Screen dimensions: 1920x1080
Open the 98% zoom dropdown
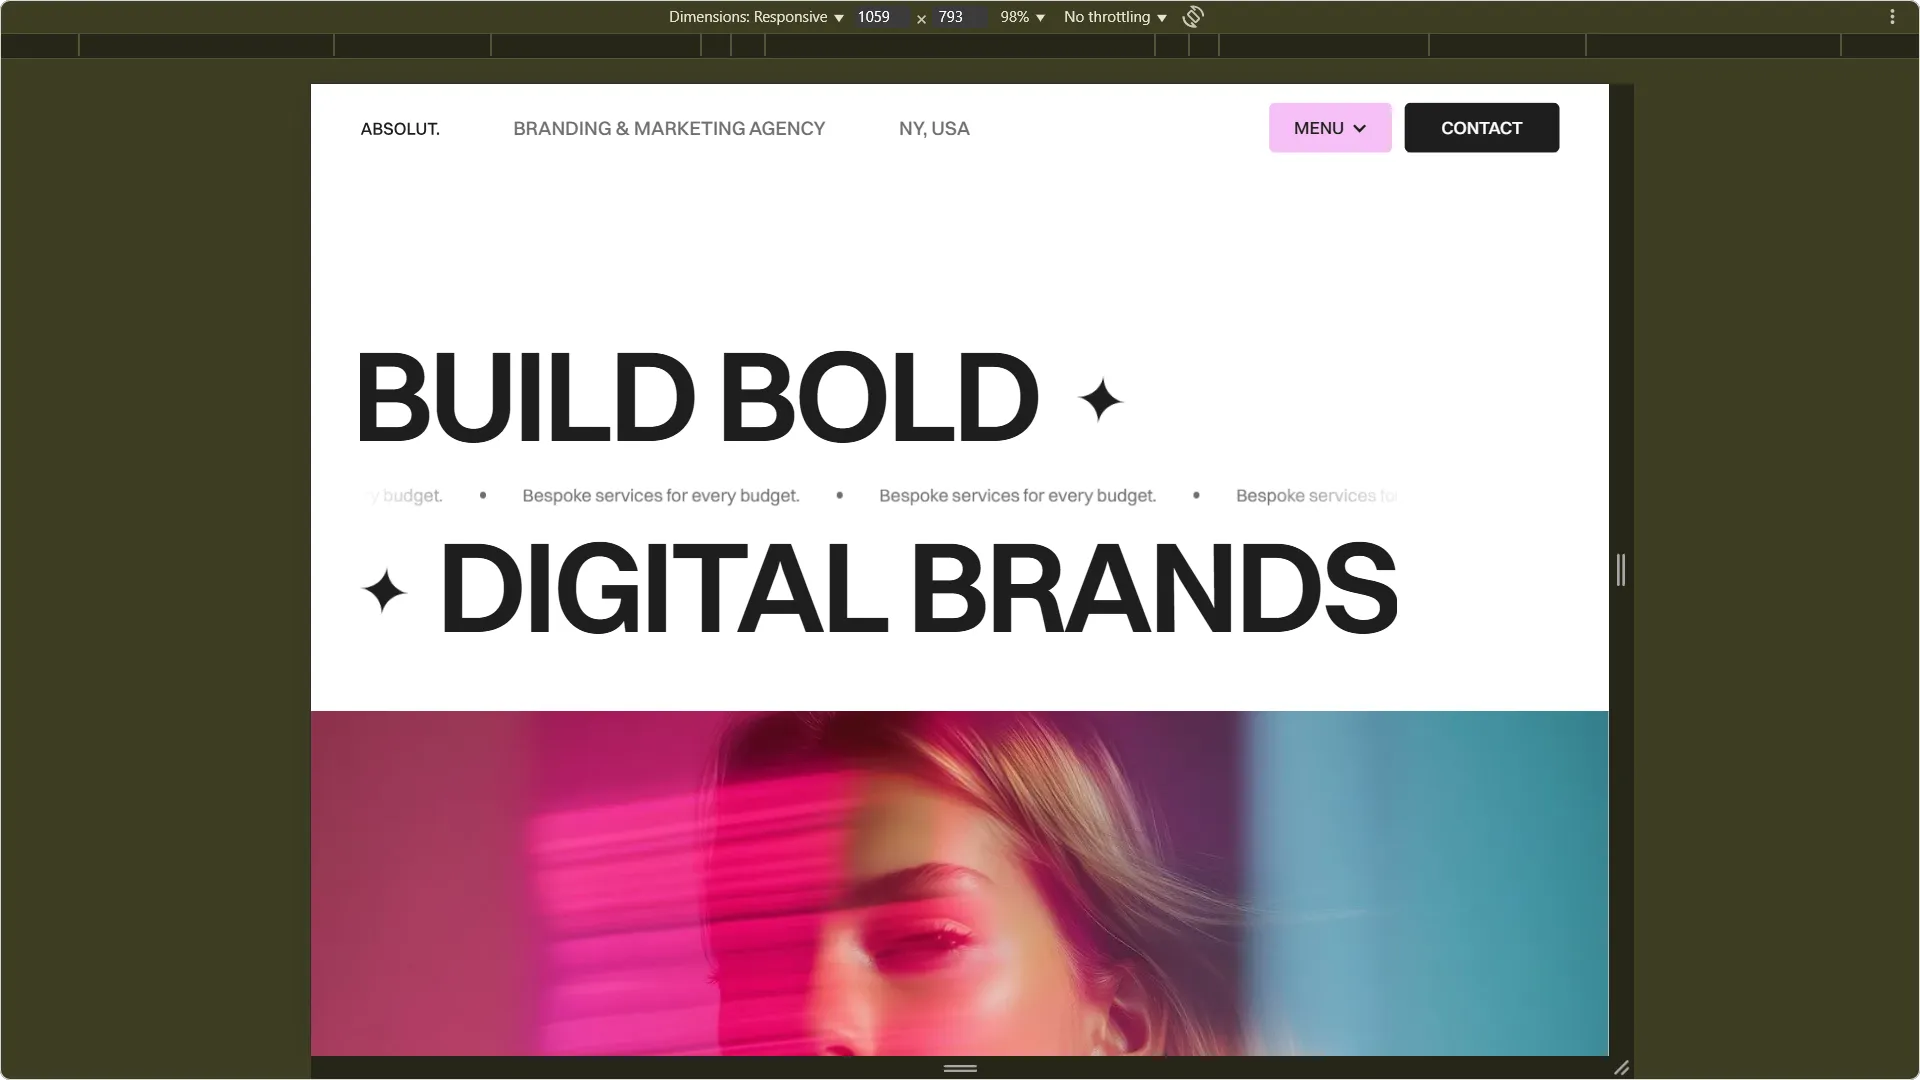[x=1022, y=17]
